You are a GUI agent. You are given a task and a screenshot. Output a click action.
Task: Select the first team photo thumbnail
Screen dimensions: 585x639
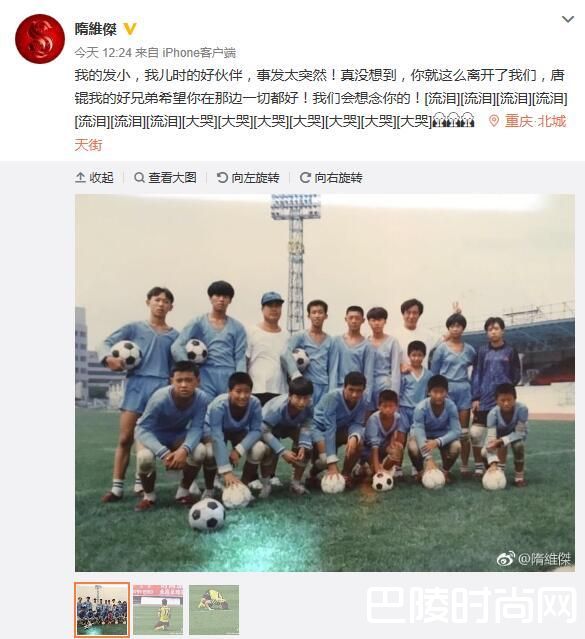[102, 610]
